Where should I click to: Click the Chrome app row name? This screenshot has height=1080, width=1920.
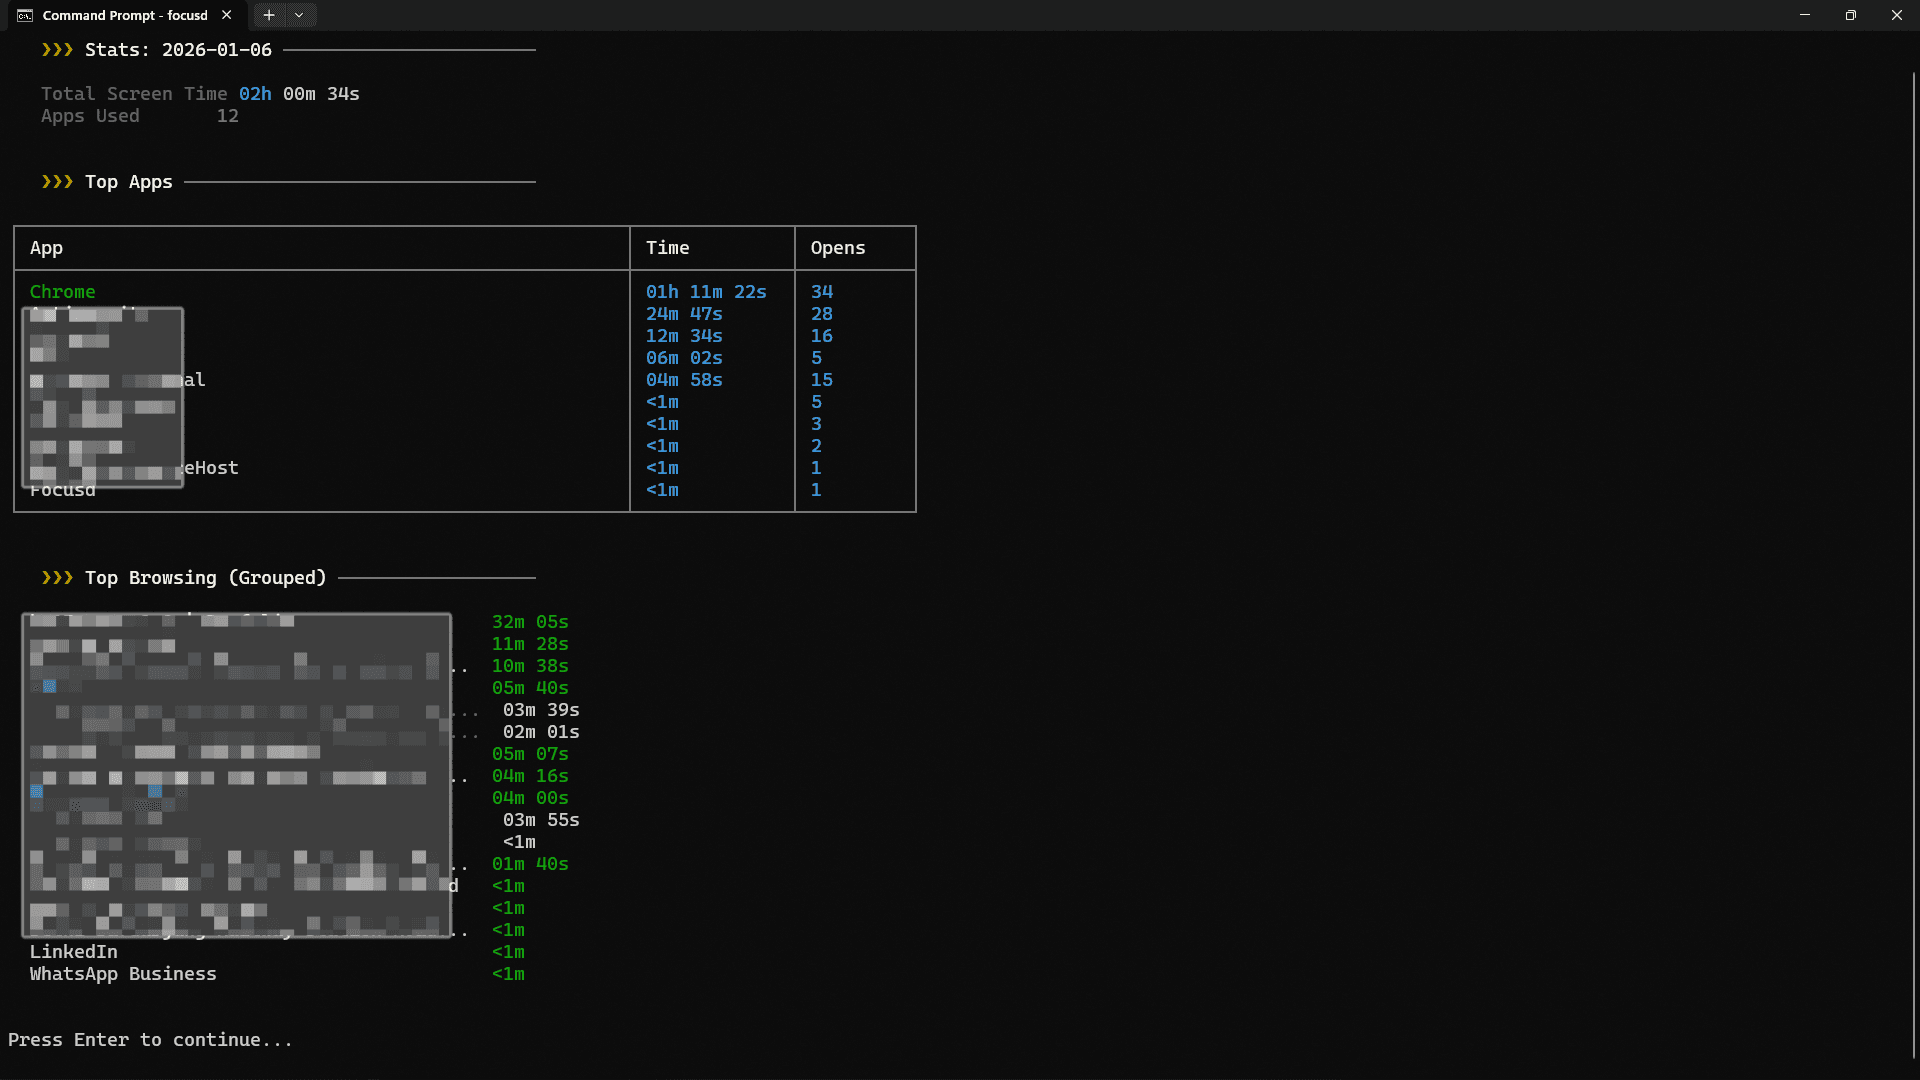pyautogui.click(x=63, y=292)
